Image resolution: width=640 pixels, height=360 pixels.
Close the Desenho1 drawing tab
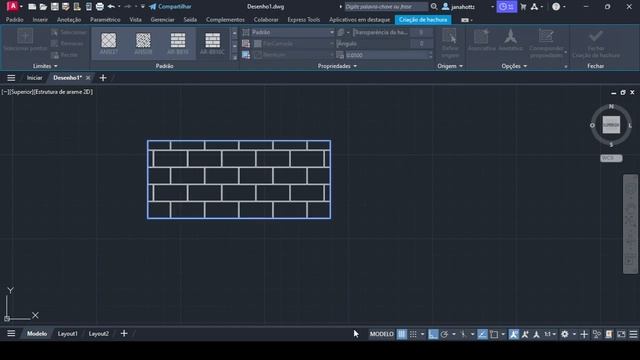click(x=88, y=78)
